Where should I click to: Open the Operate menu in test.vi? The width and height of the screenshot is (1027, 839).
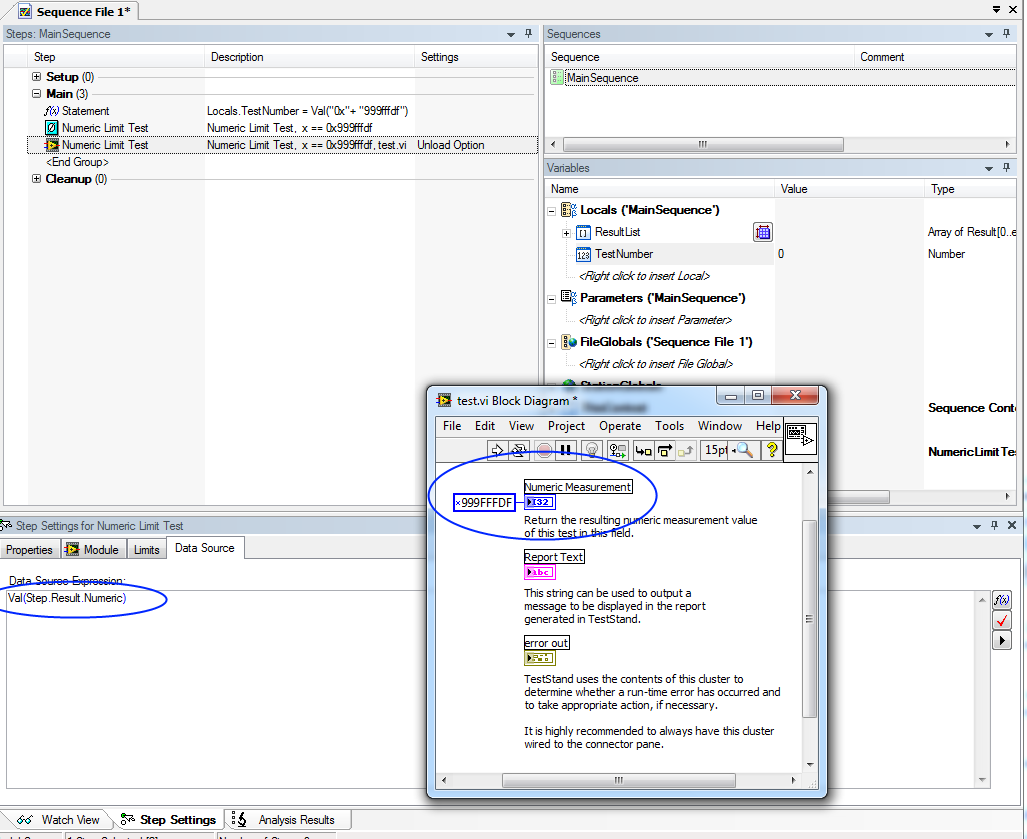619,426
